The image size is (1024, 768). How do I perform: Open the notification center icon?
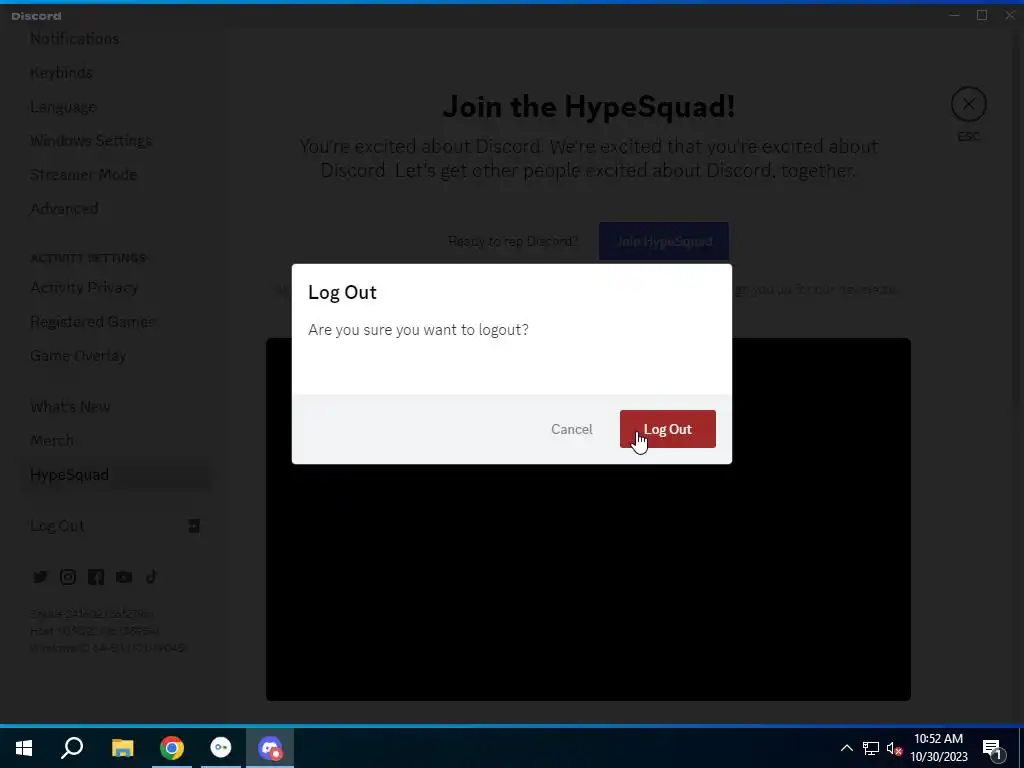[993, 748]
